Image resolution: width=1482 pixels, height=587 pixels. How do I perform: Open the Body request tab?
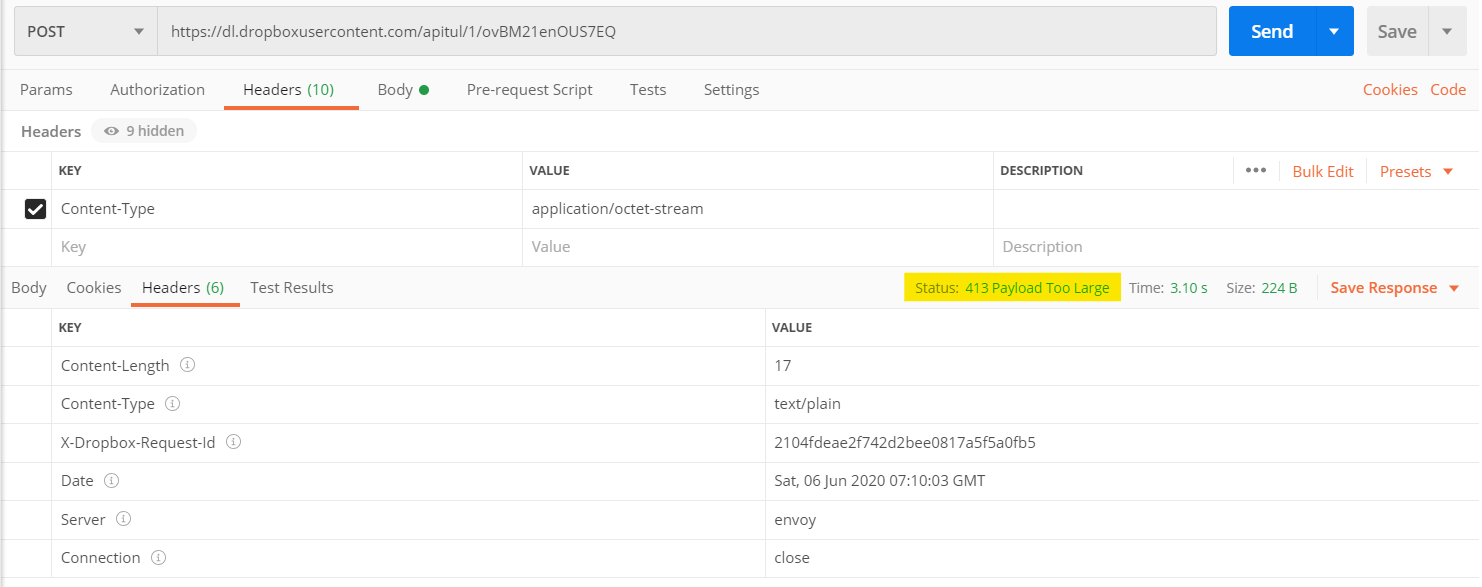pos(397,89)
